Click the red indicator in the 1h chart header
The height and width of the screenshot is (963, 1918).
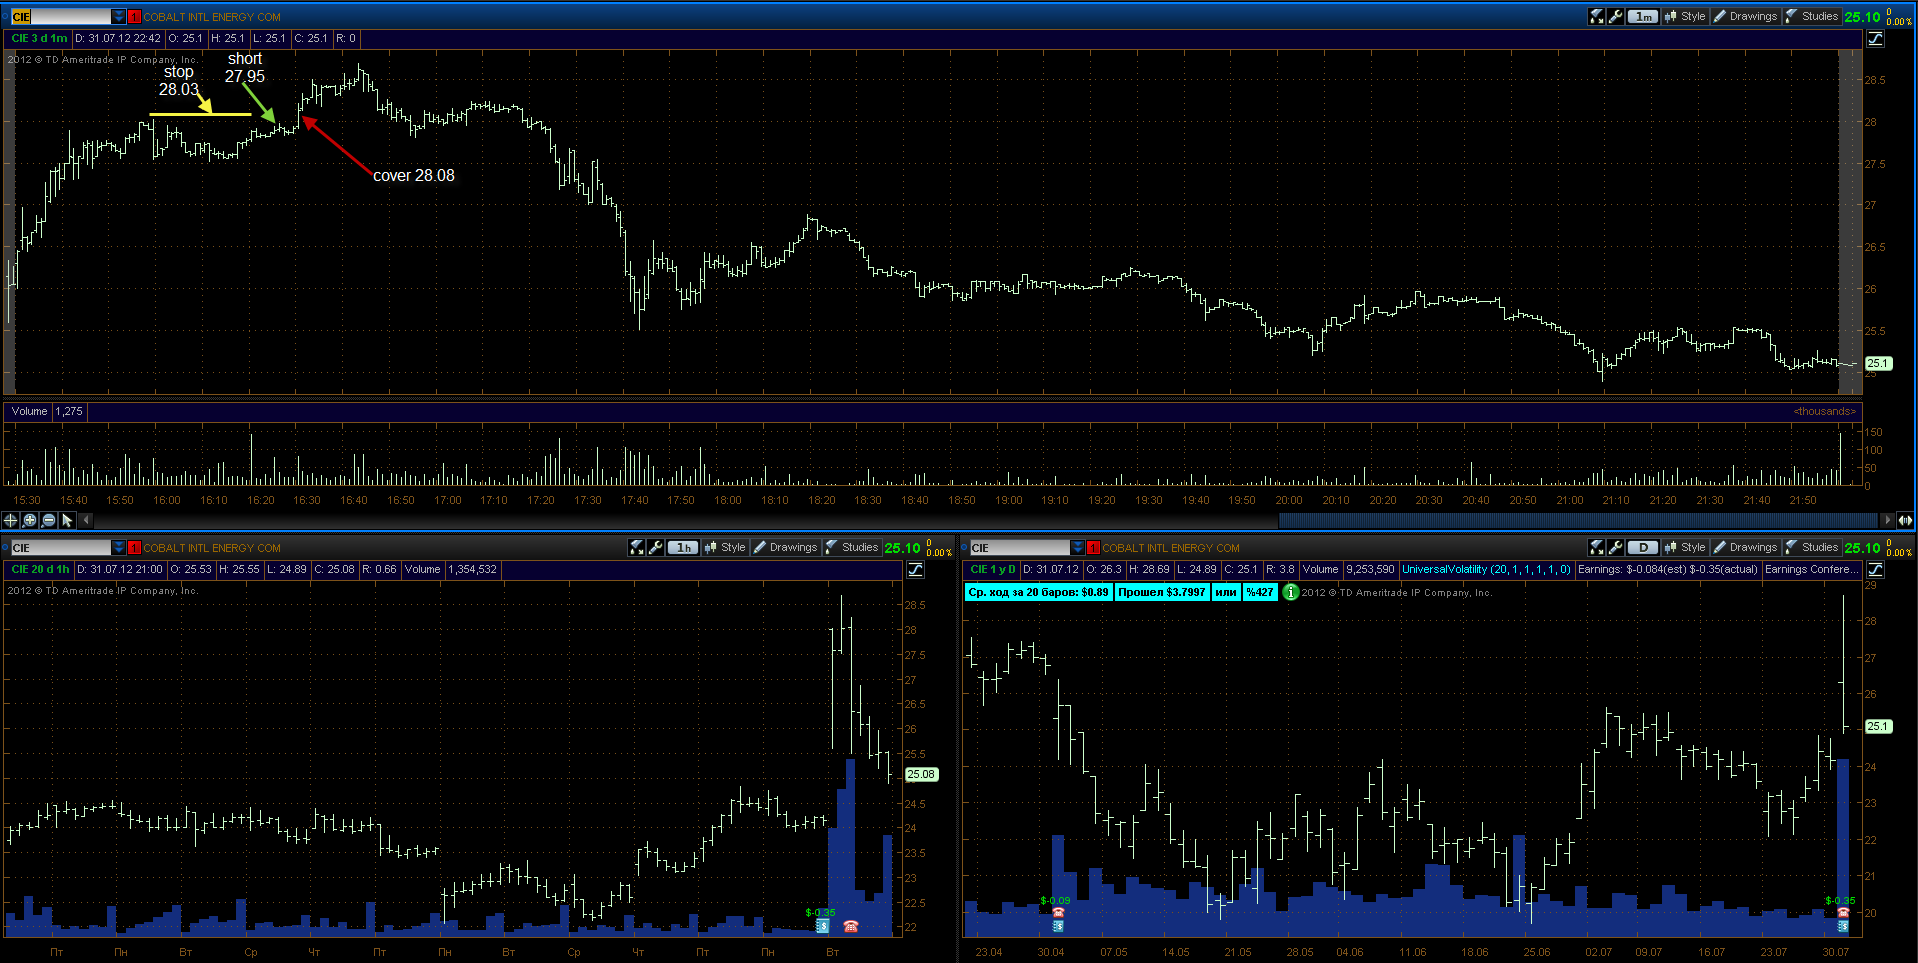(x=134, y=548)
